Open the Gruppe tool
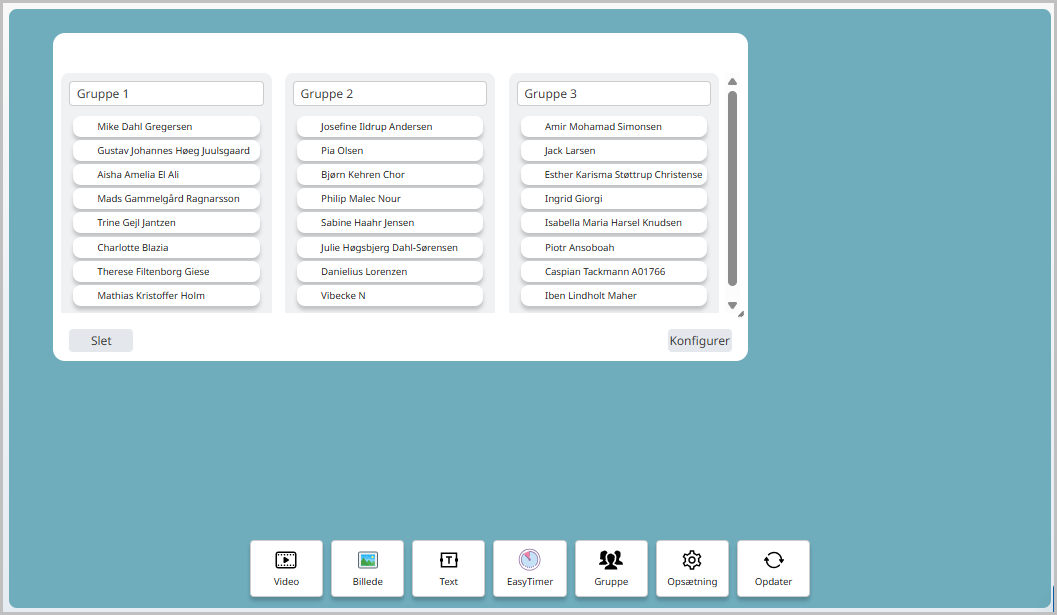Image resolution: width=1057 pixels, height=615 pixels. pos(611,568)
